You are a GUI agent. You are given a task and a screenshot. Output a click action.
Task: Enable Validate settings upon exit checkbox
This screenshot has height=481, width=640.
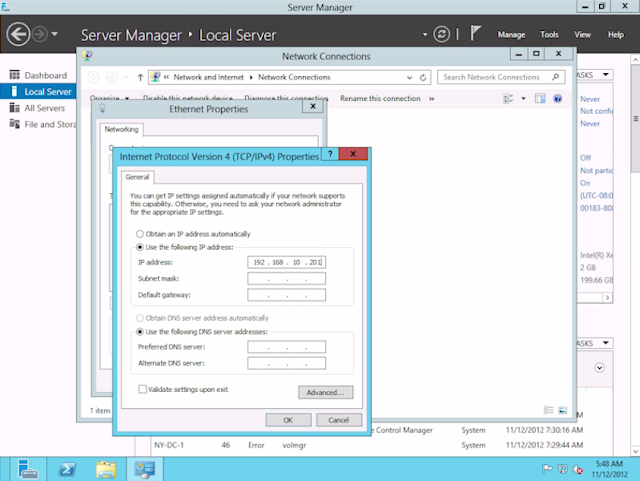coord(142,389)
